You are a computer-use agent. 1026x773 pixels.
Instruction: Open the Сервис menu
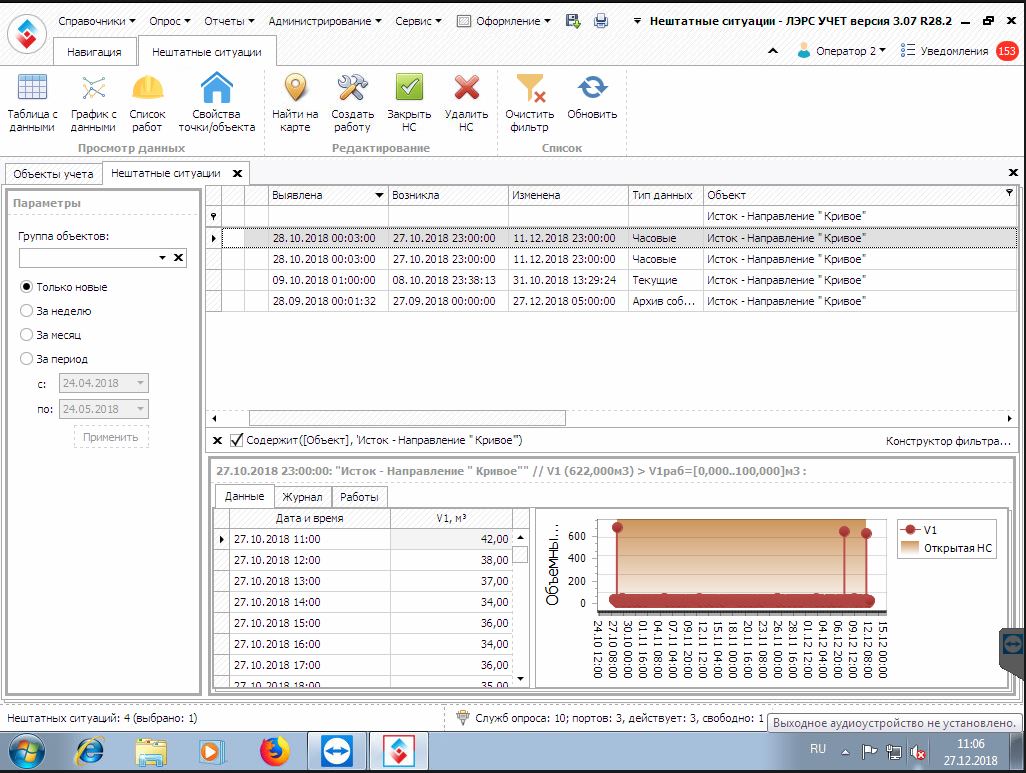click(418, 21)
